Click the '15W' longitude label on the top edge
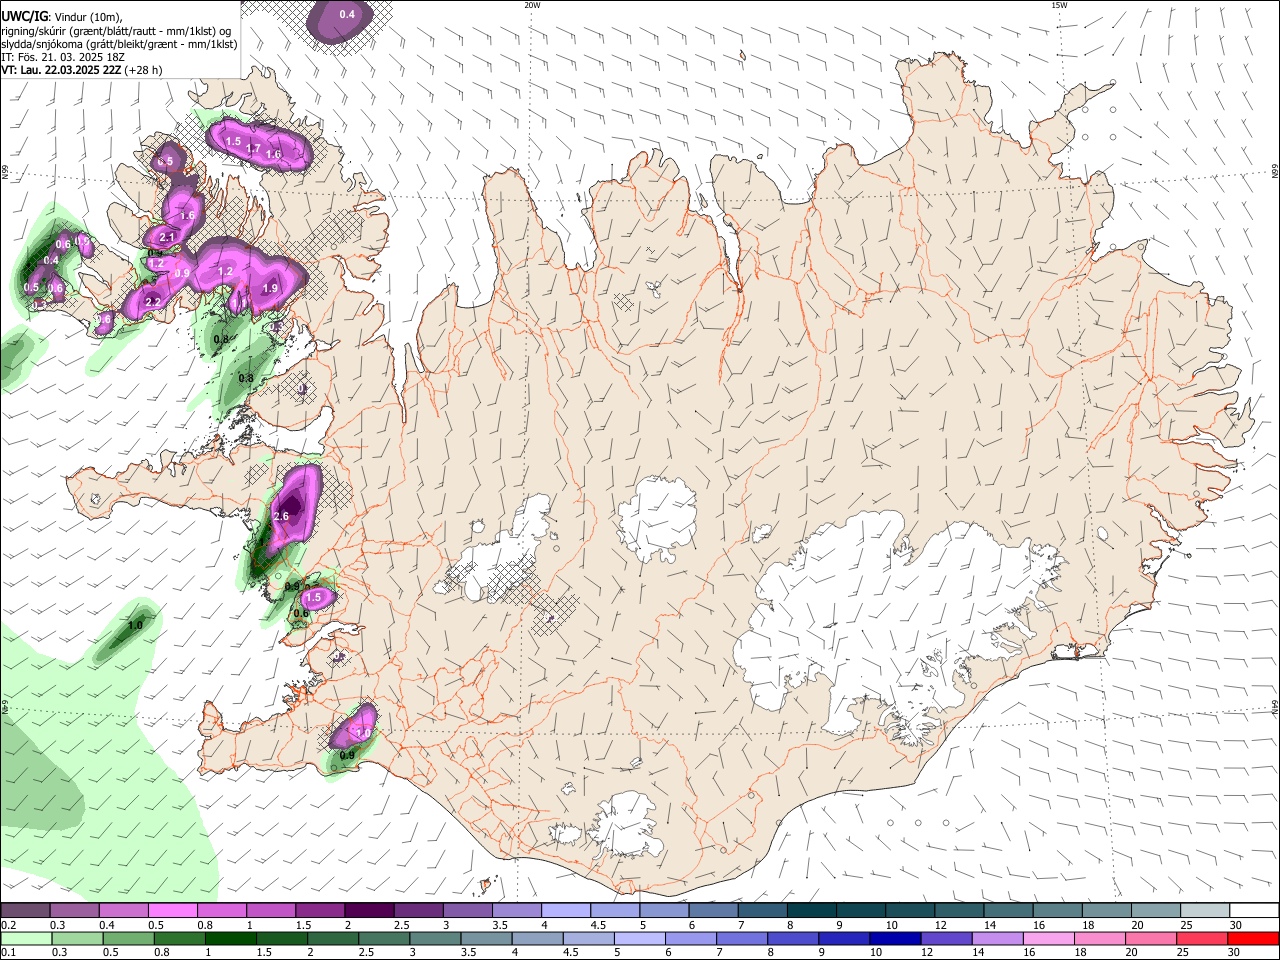1280x960 pixels. coord(1059,5)
